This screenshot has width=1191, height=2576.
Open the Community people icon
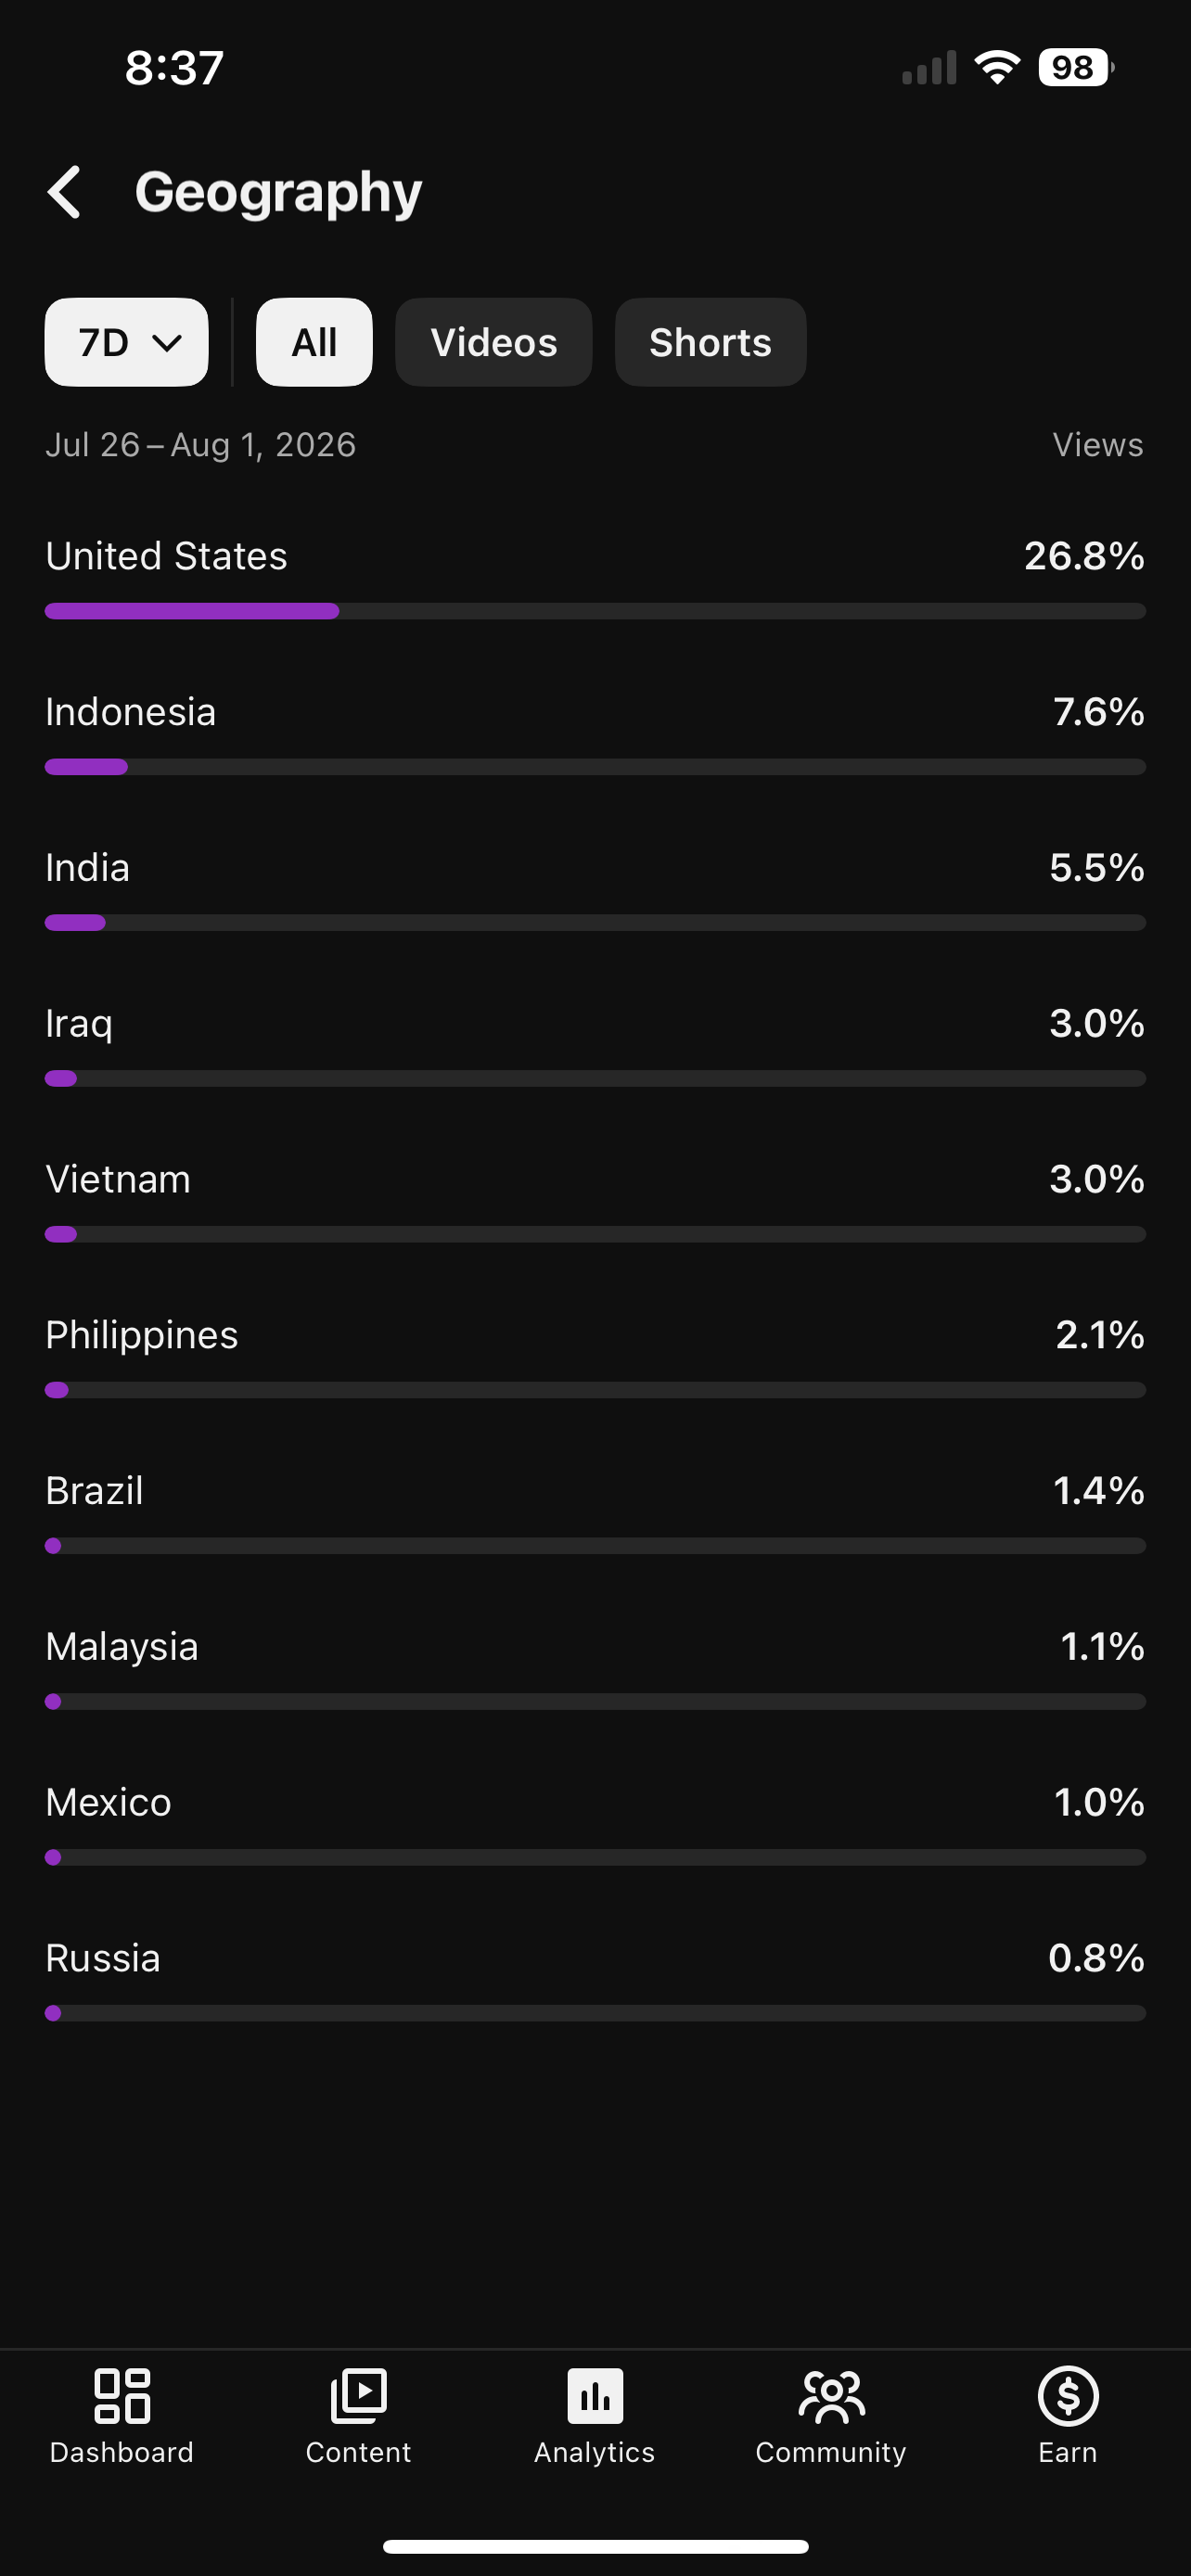click(x=831, y=2396)
